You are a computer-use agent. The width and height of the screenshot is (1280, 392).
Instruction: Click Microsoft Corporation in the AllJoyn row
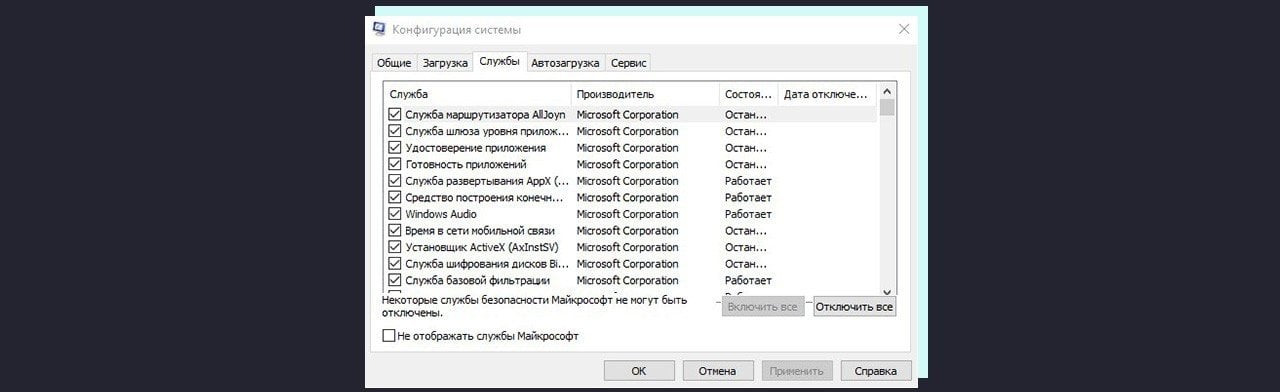[627, 115]
